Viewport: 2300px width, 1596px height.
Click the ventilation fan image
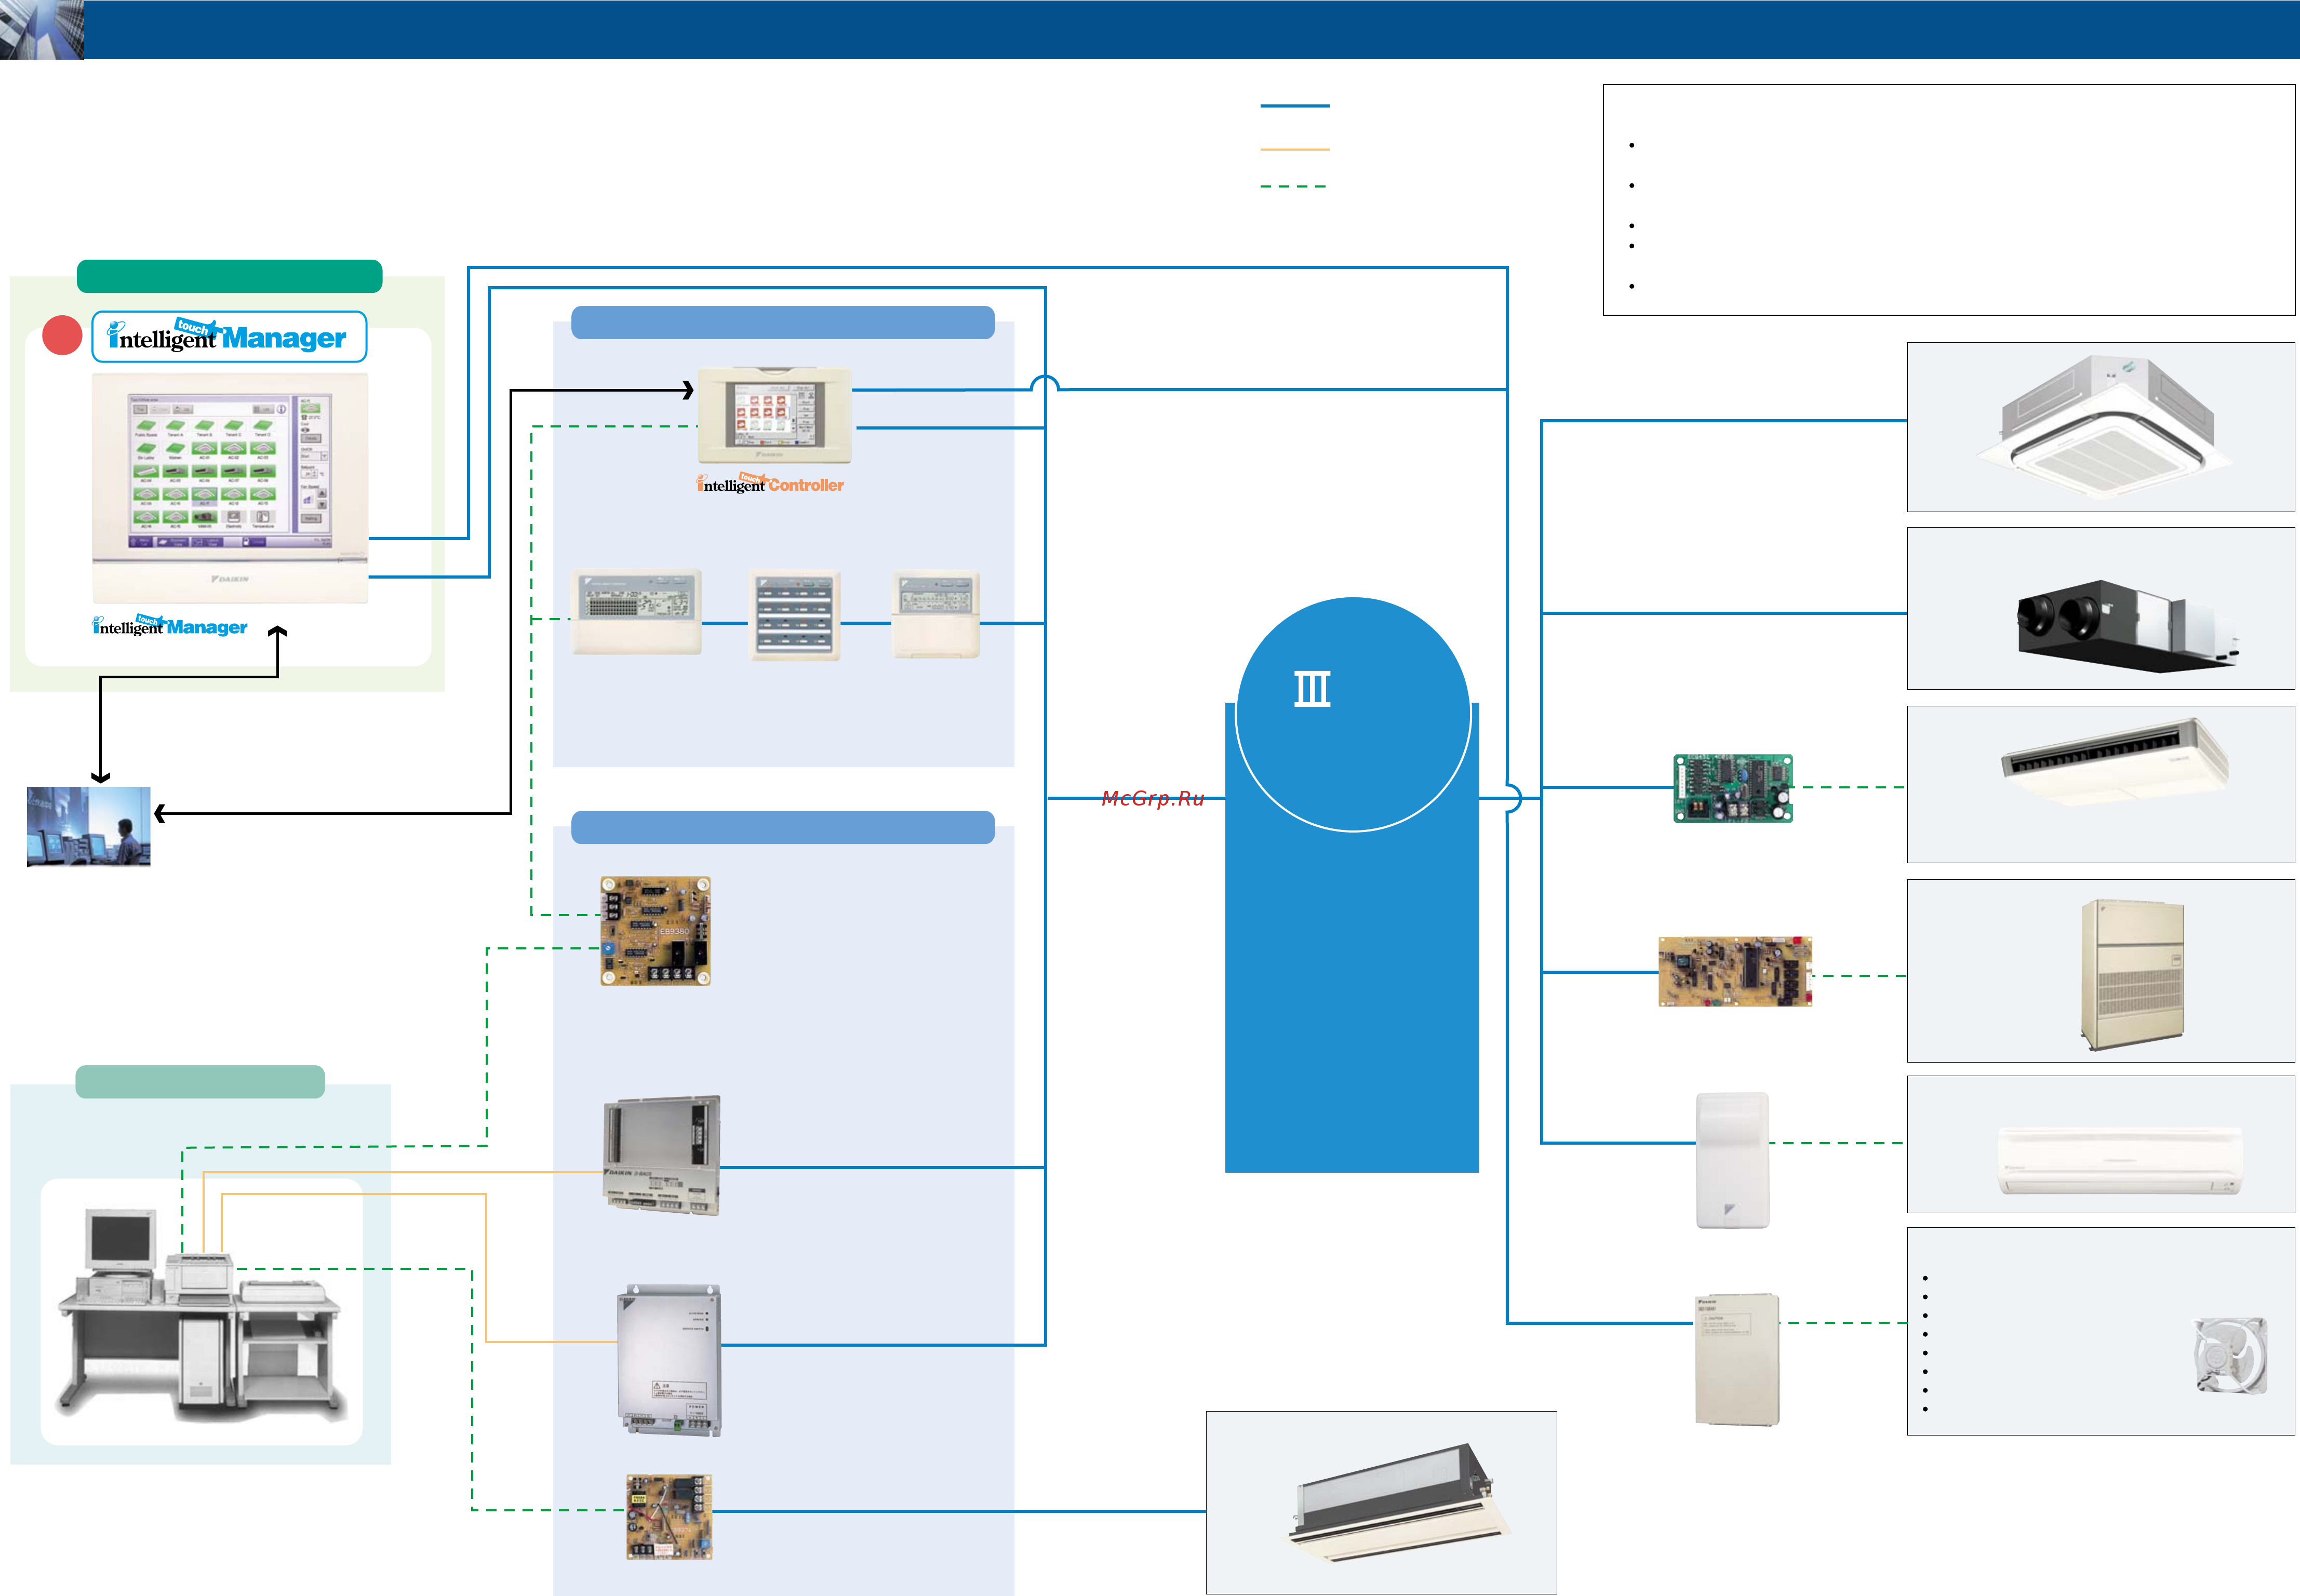tap(2230, 1355)
